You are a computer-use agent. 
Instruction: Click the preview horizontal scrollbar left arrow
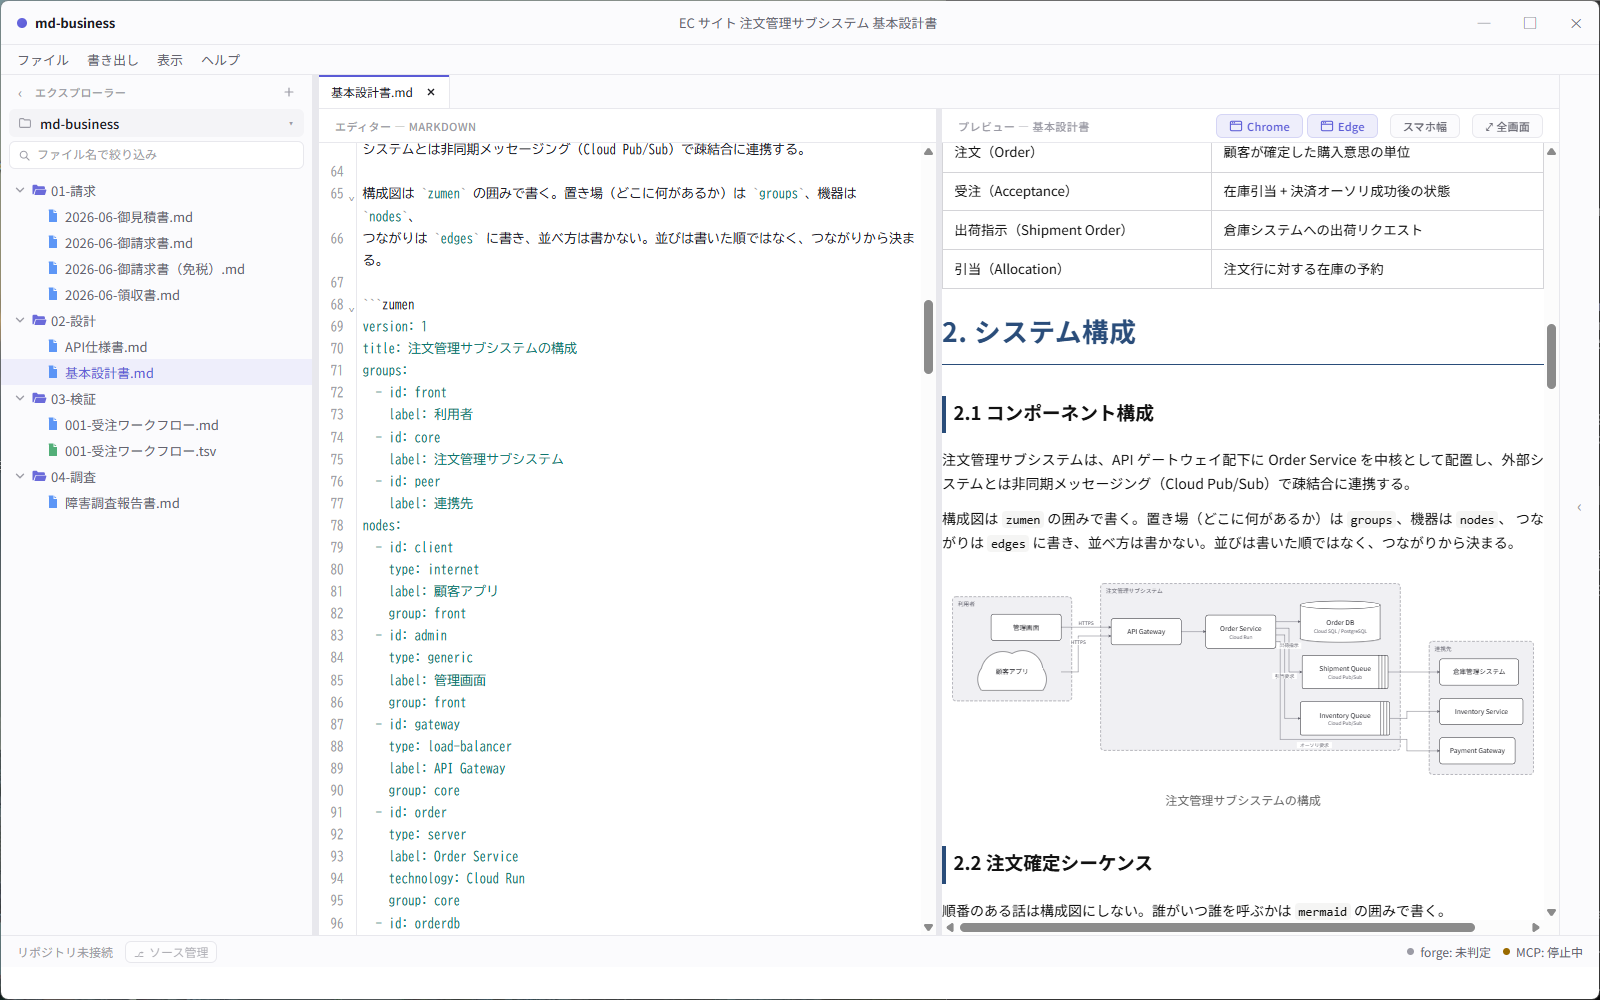tap(950, 927)
